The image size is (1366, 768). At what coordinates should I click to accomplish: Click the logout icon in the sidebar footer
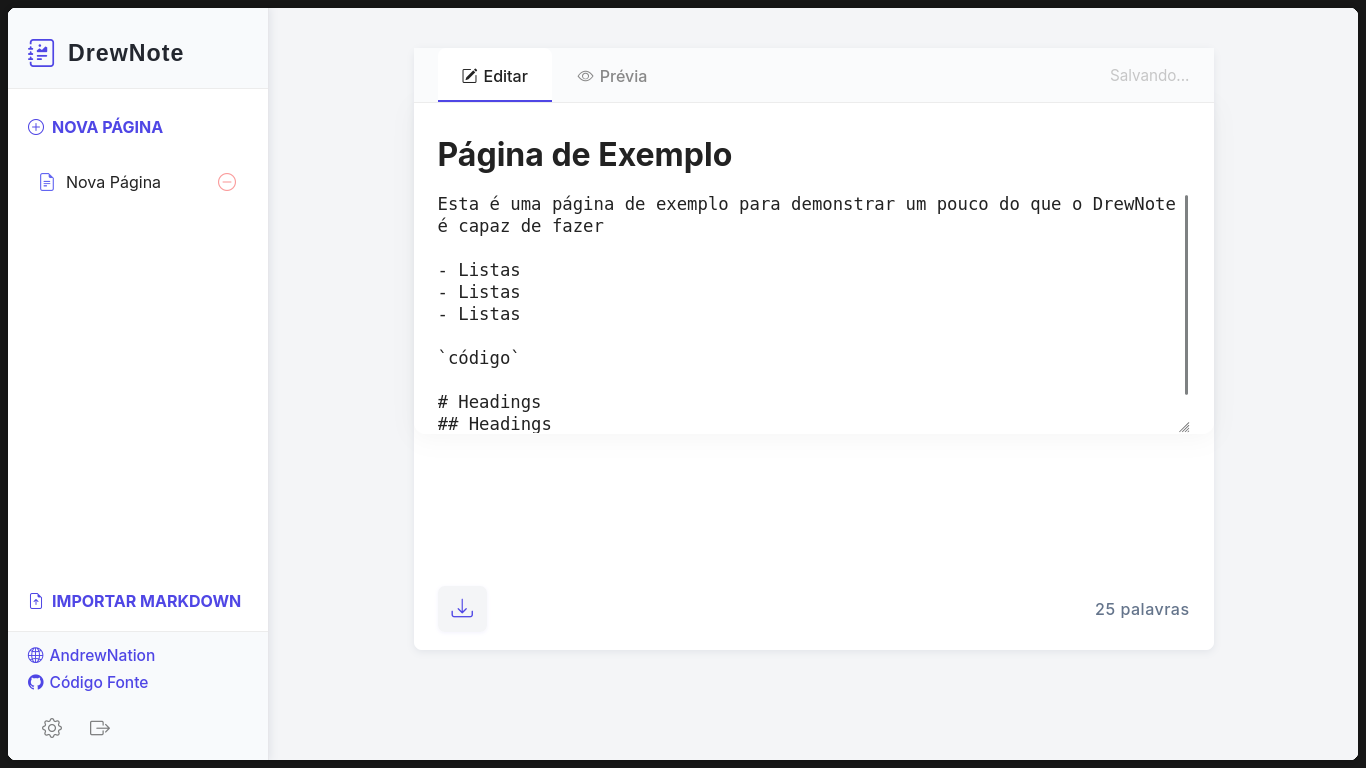[100, 728]
